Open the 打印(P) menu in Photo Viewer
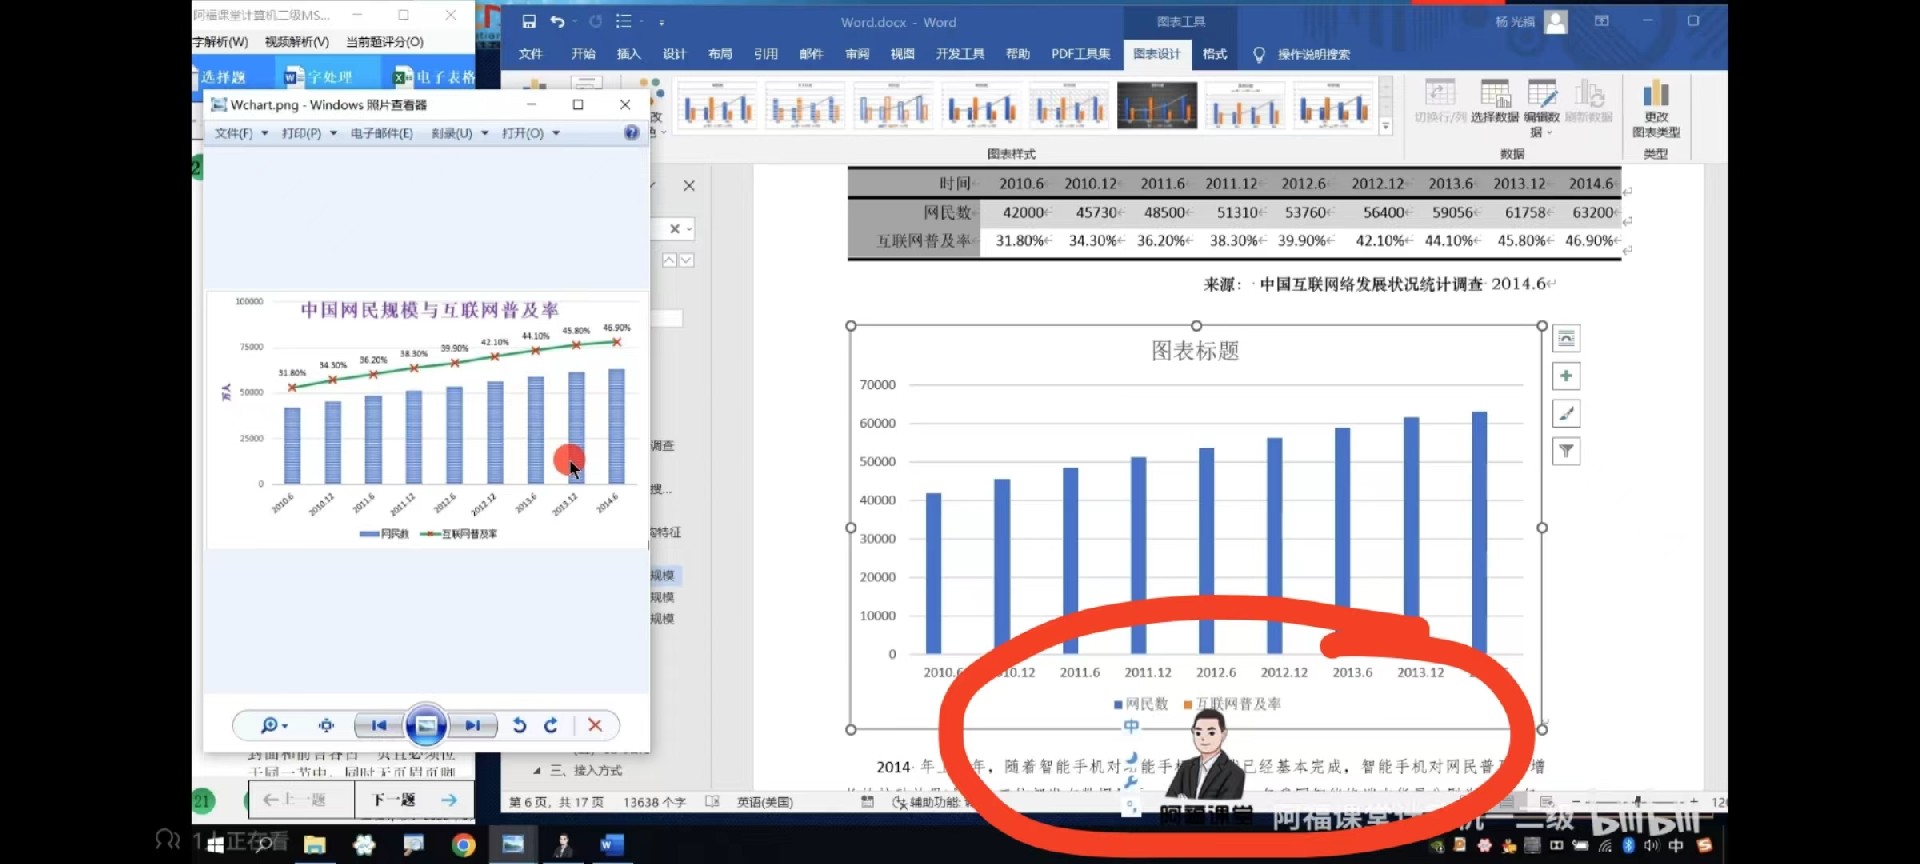The width and height of the screenshot is (1920, 864). 309,133
